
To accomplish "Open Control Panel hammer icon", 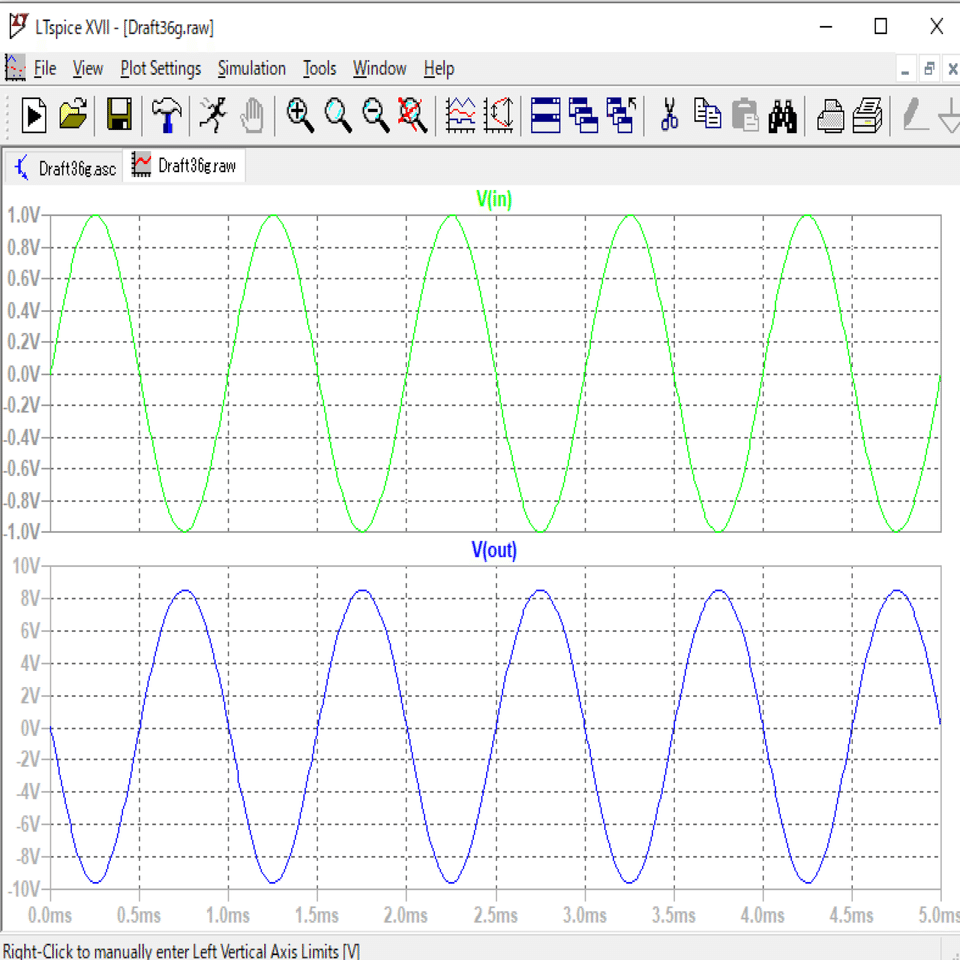I will click(x=167, y=115).
